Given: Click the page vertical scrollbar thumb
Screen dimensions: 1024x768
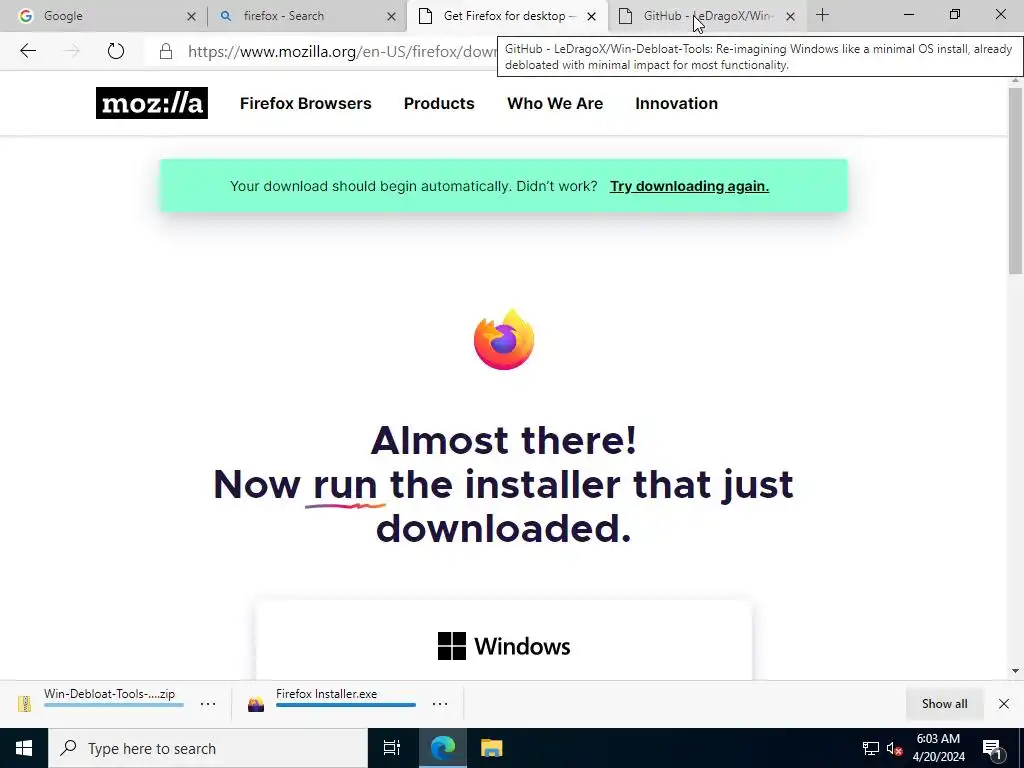Looking at the screenshot, I should point(1015,180).
